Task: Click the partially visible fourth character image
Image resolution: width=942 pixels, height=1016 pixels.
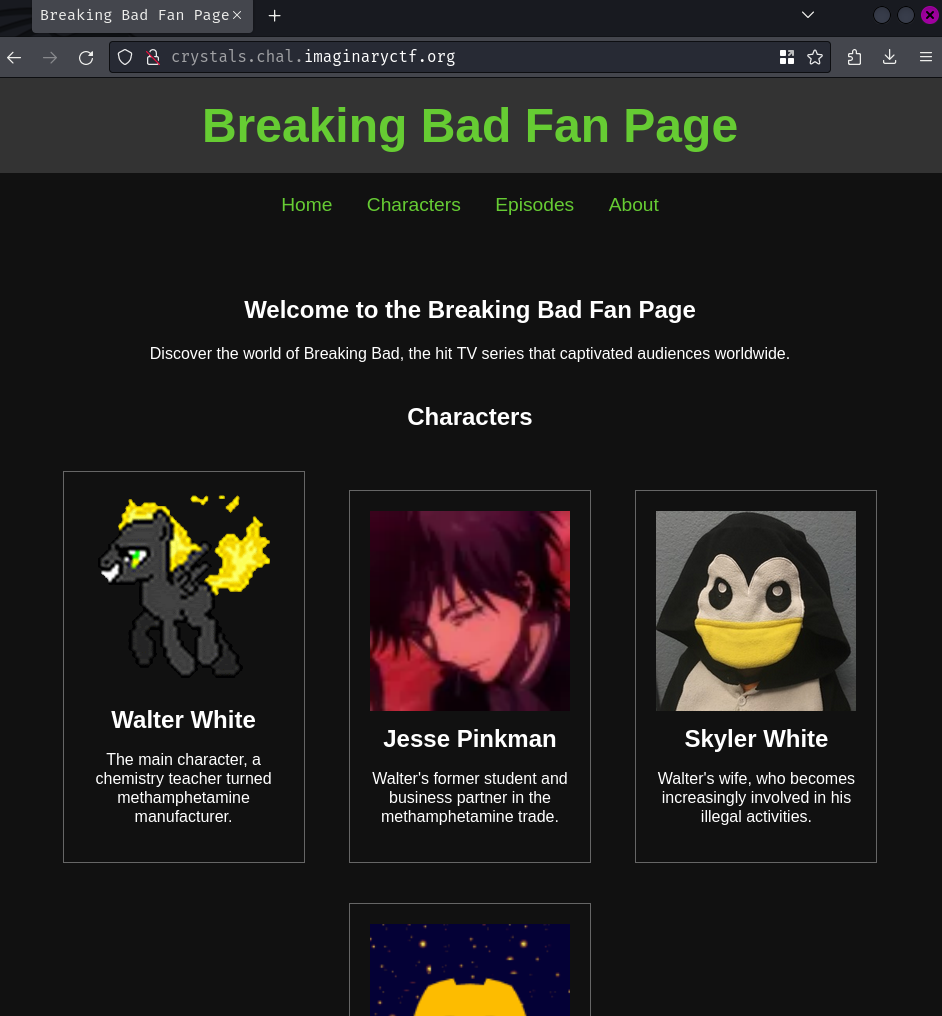Action: (470, 970)
